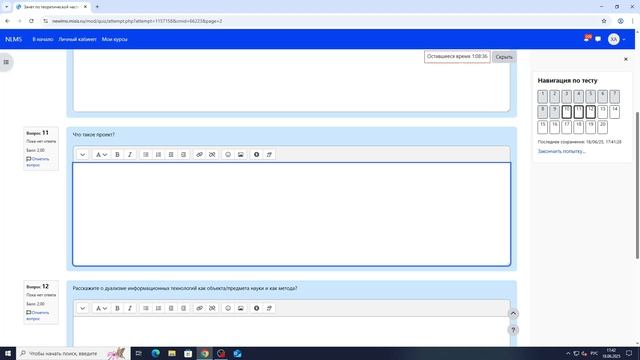Viewport: 640px width, 360px height.
Task: Click into question 12 answer text area
Action: (291, 331)
